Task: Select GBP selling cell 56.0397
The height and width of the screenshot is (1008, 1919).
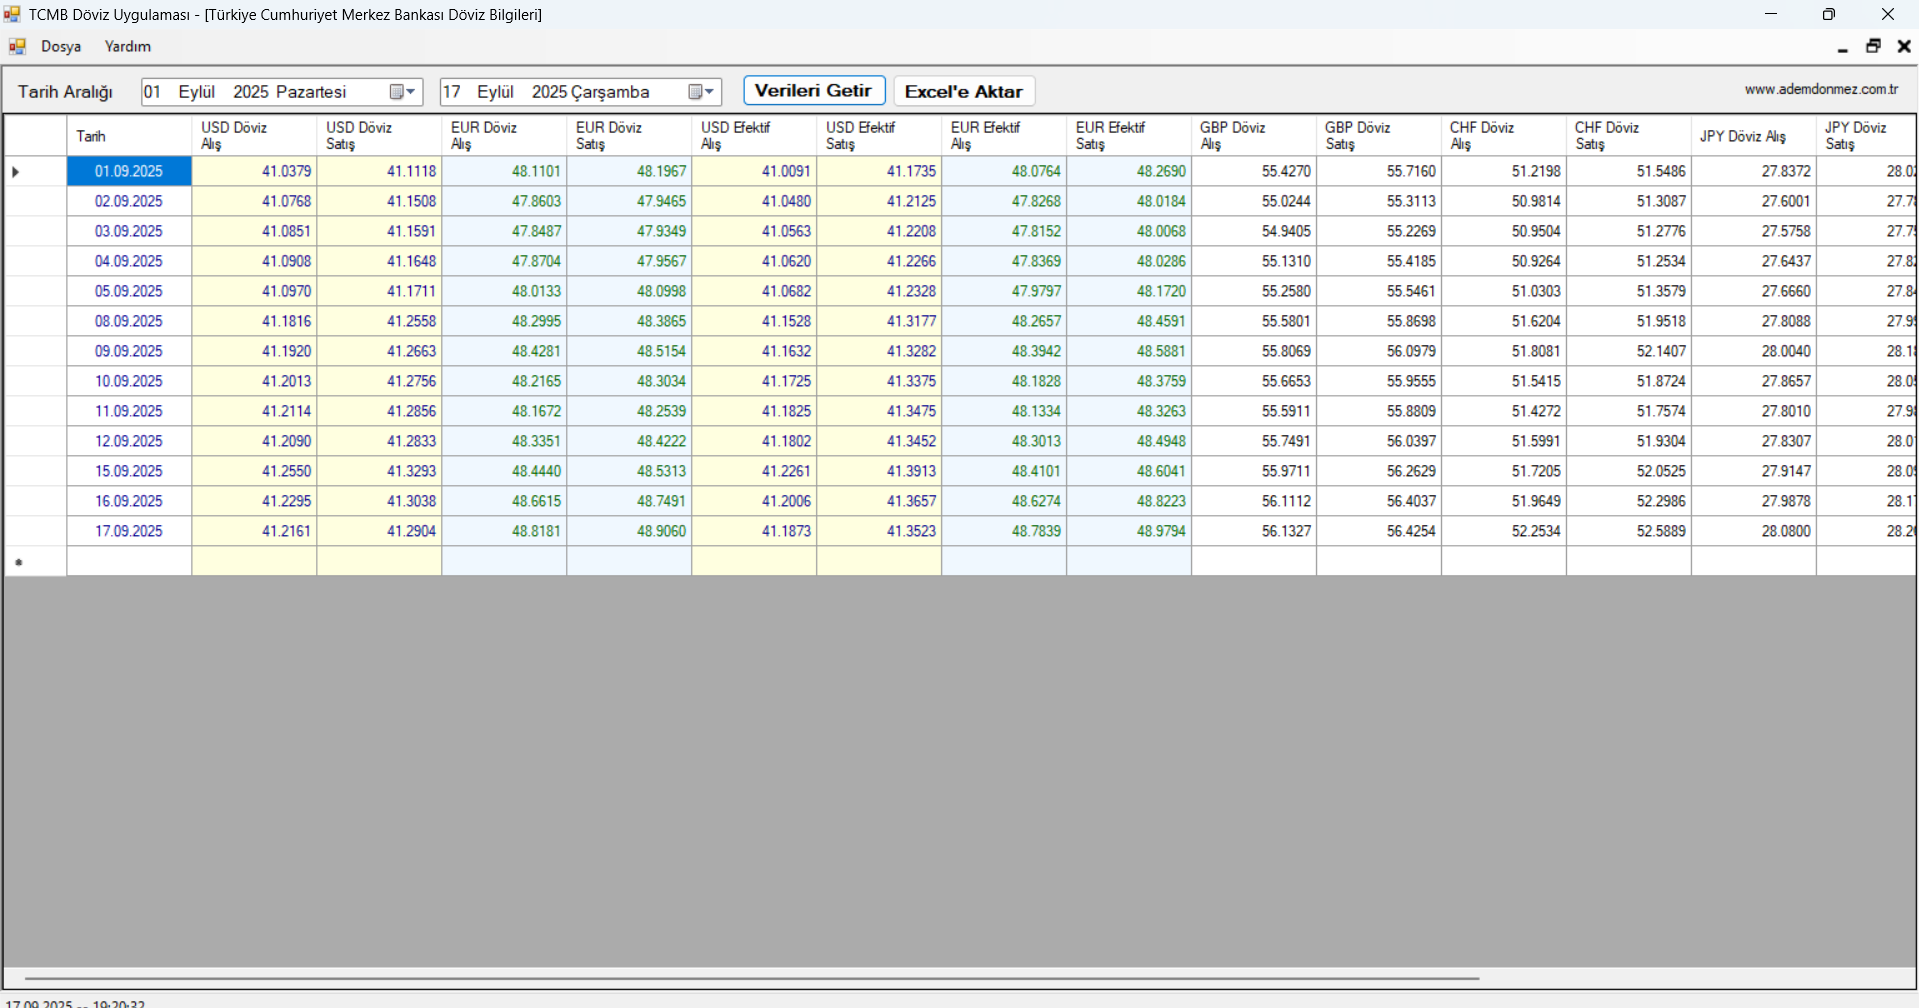Action: coord(1379,441)
